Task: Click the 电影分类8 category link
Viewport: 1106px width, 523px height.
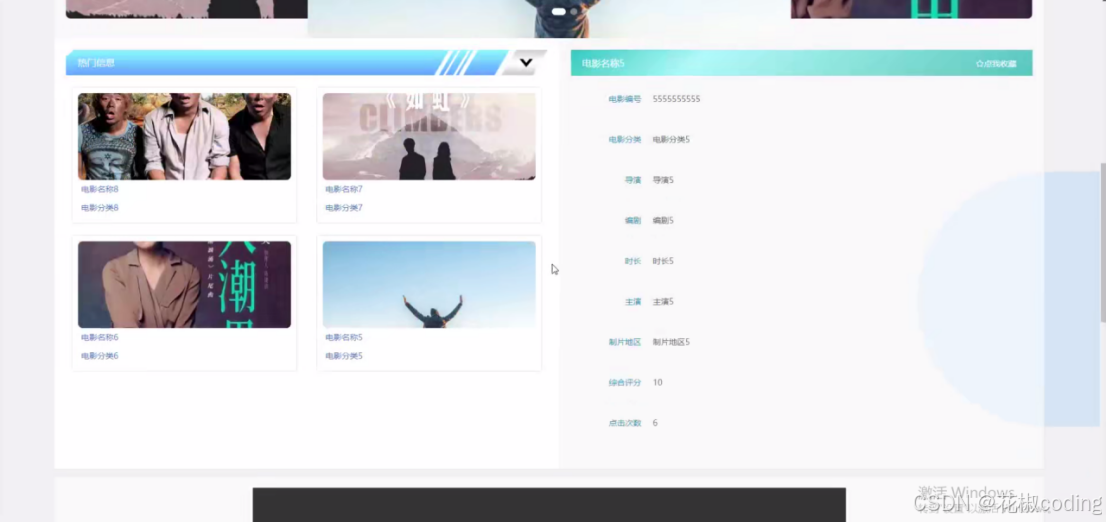Action: point(99,208)
